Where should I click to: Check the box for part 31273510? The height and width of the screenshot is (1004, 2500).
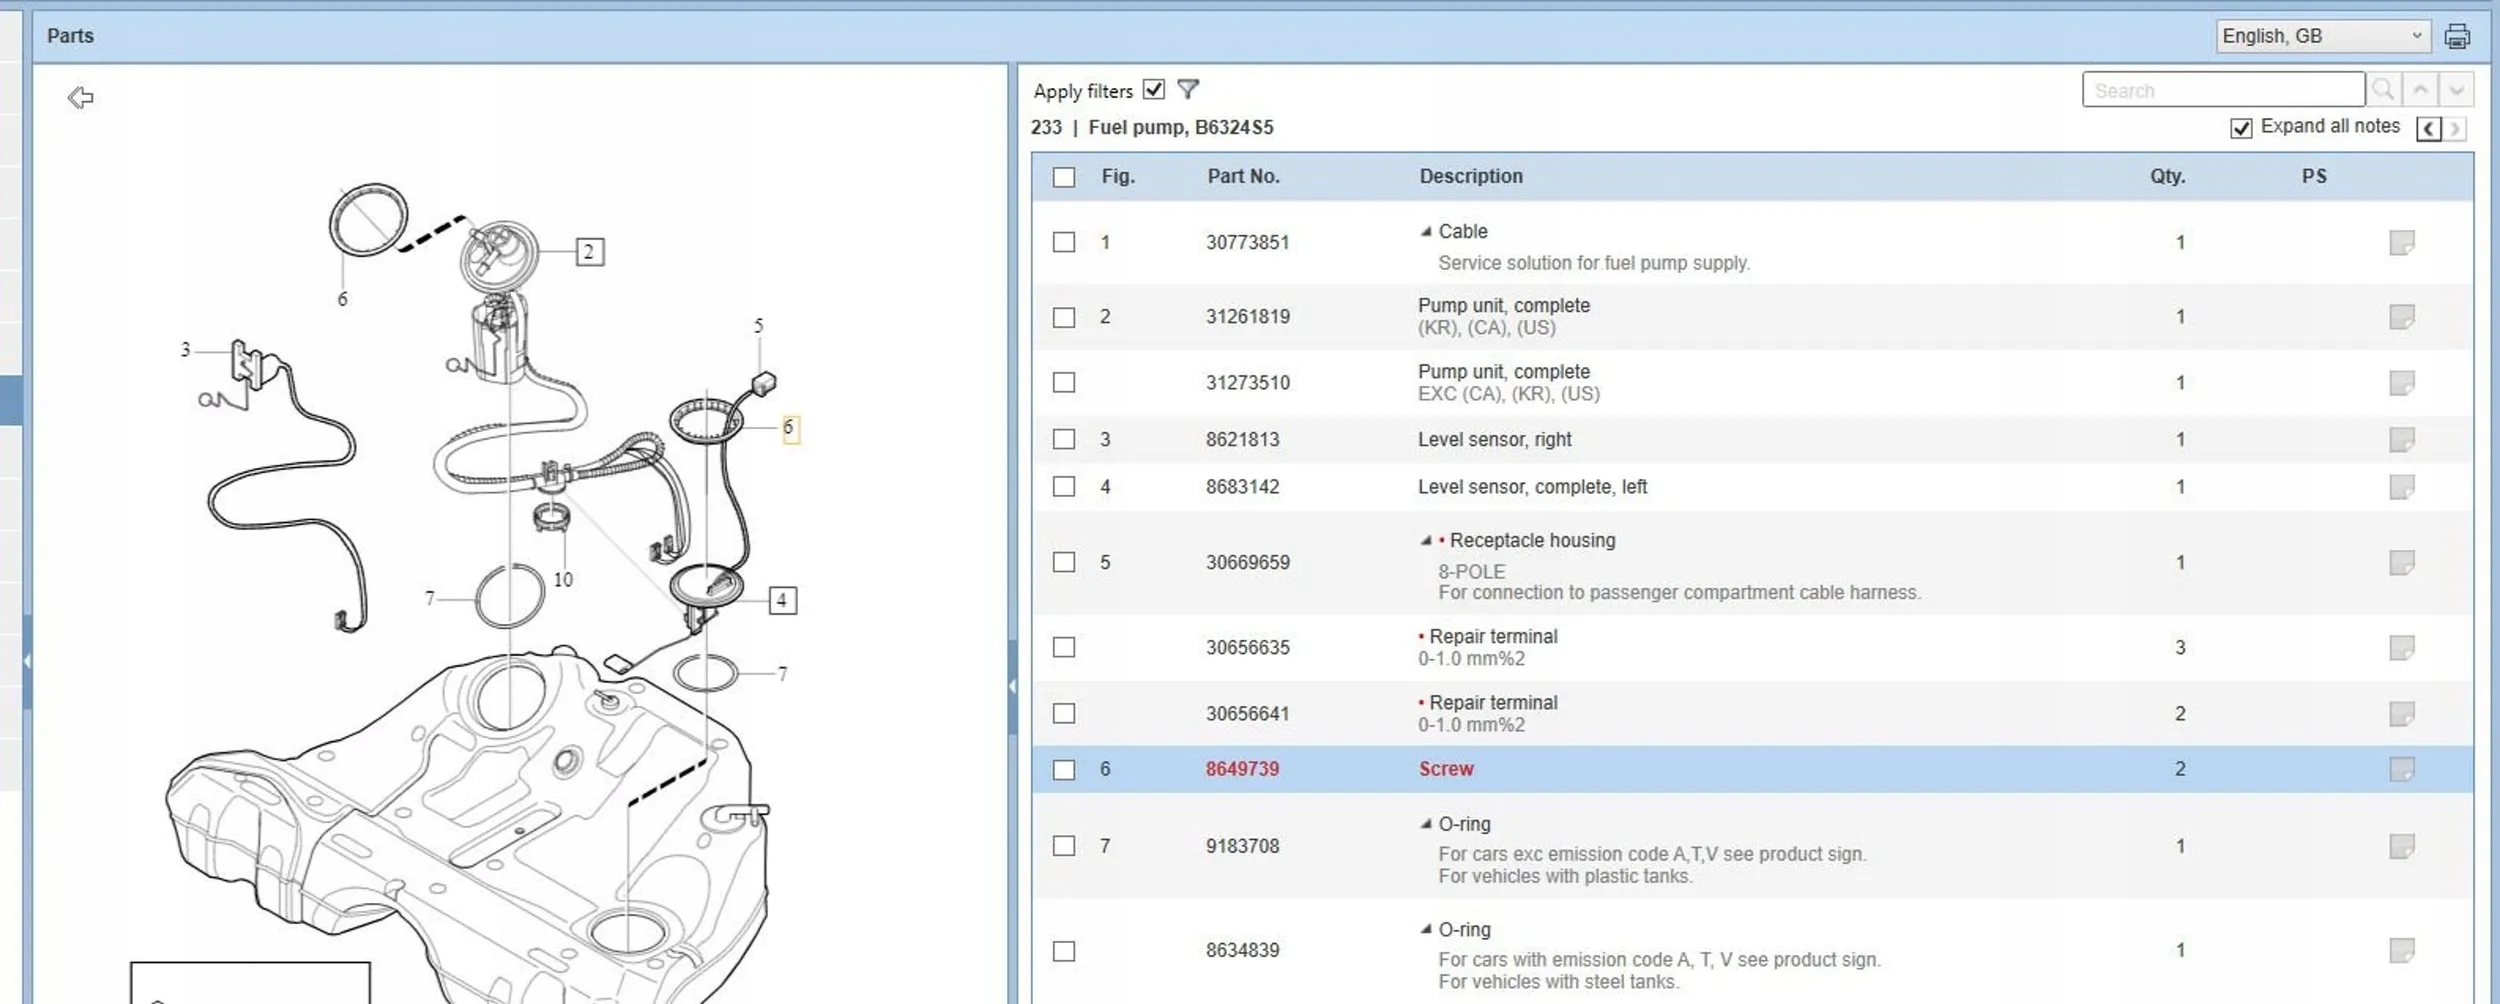click(1064, 383)
